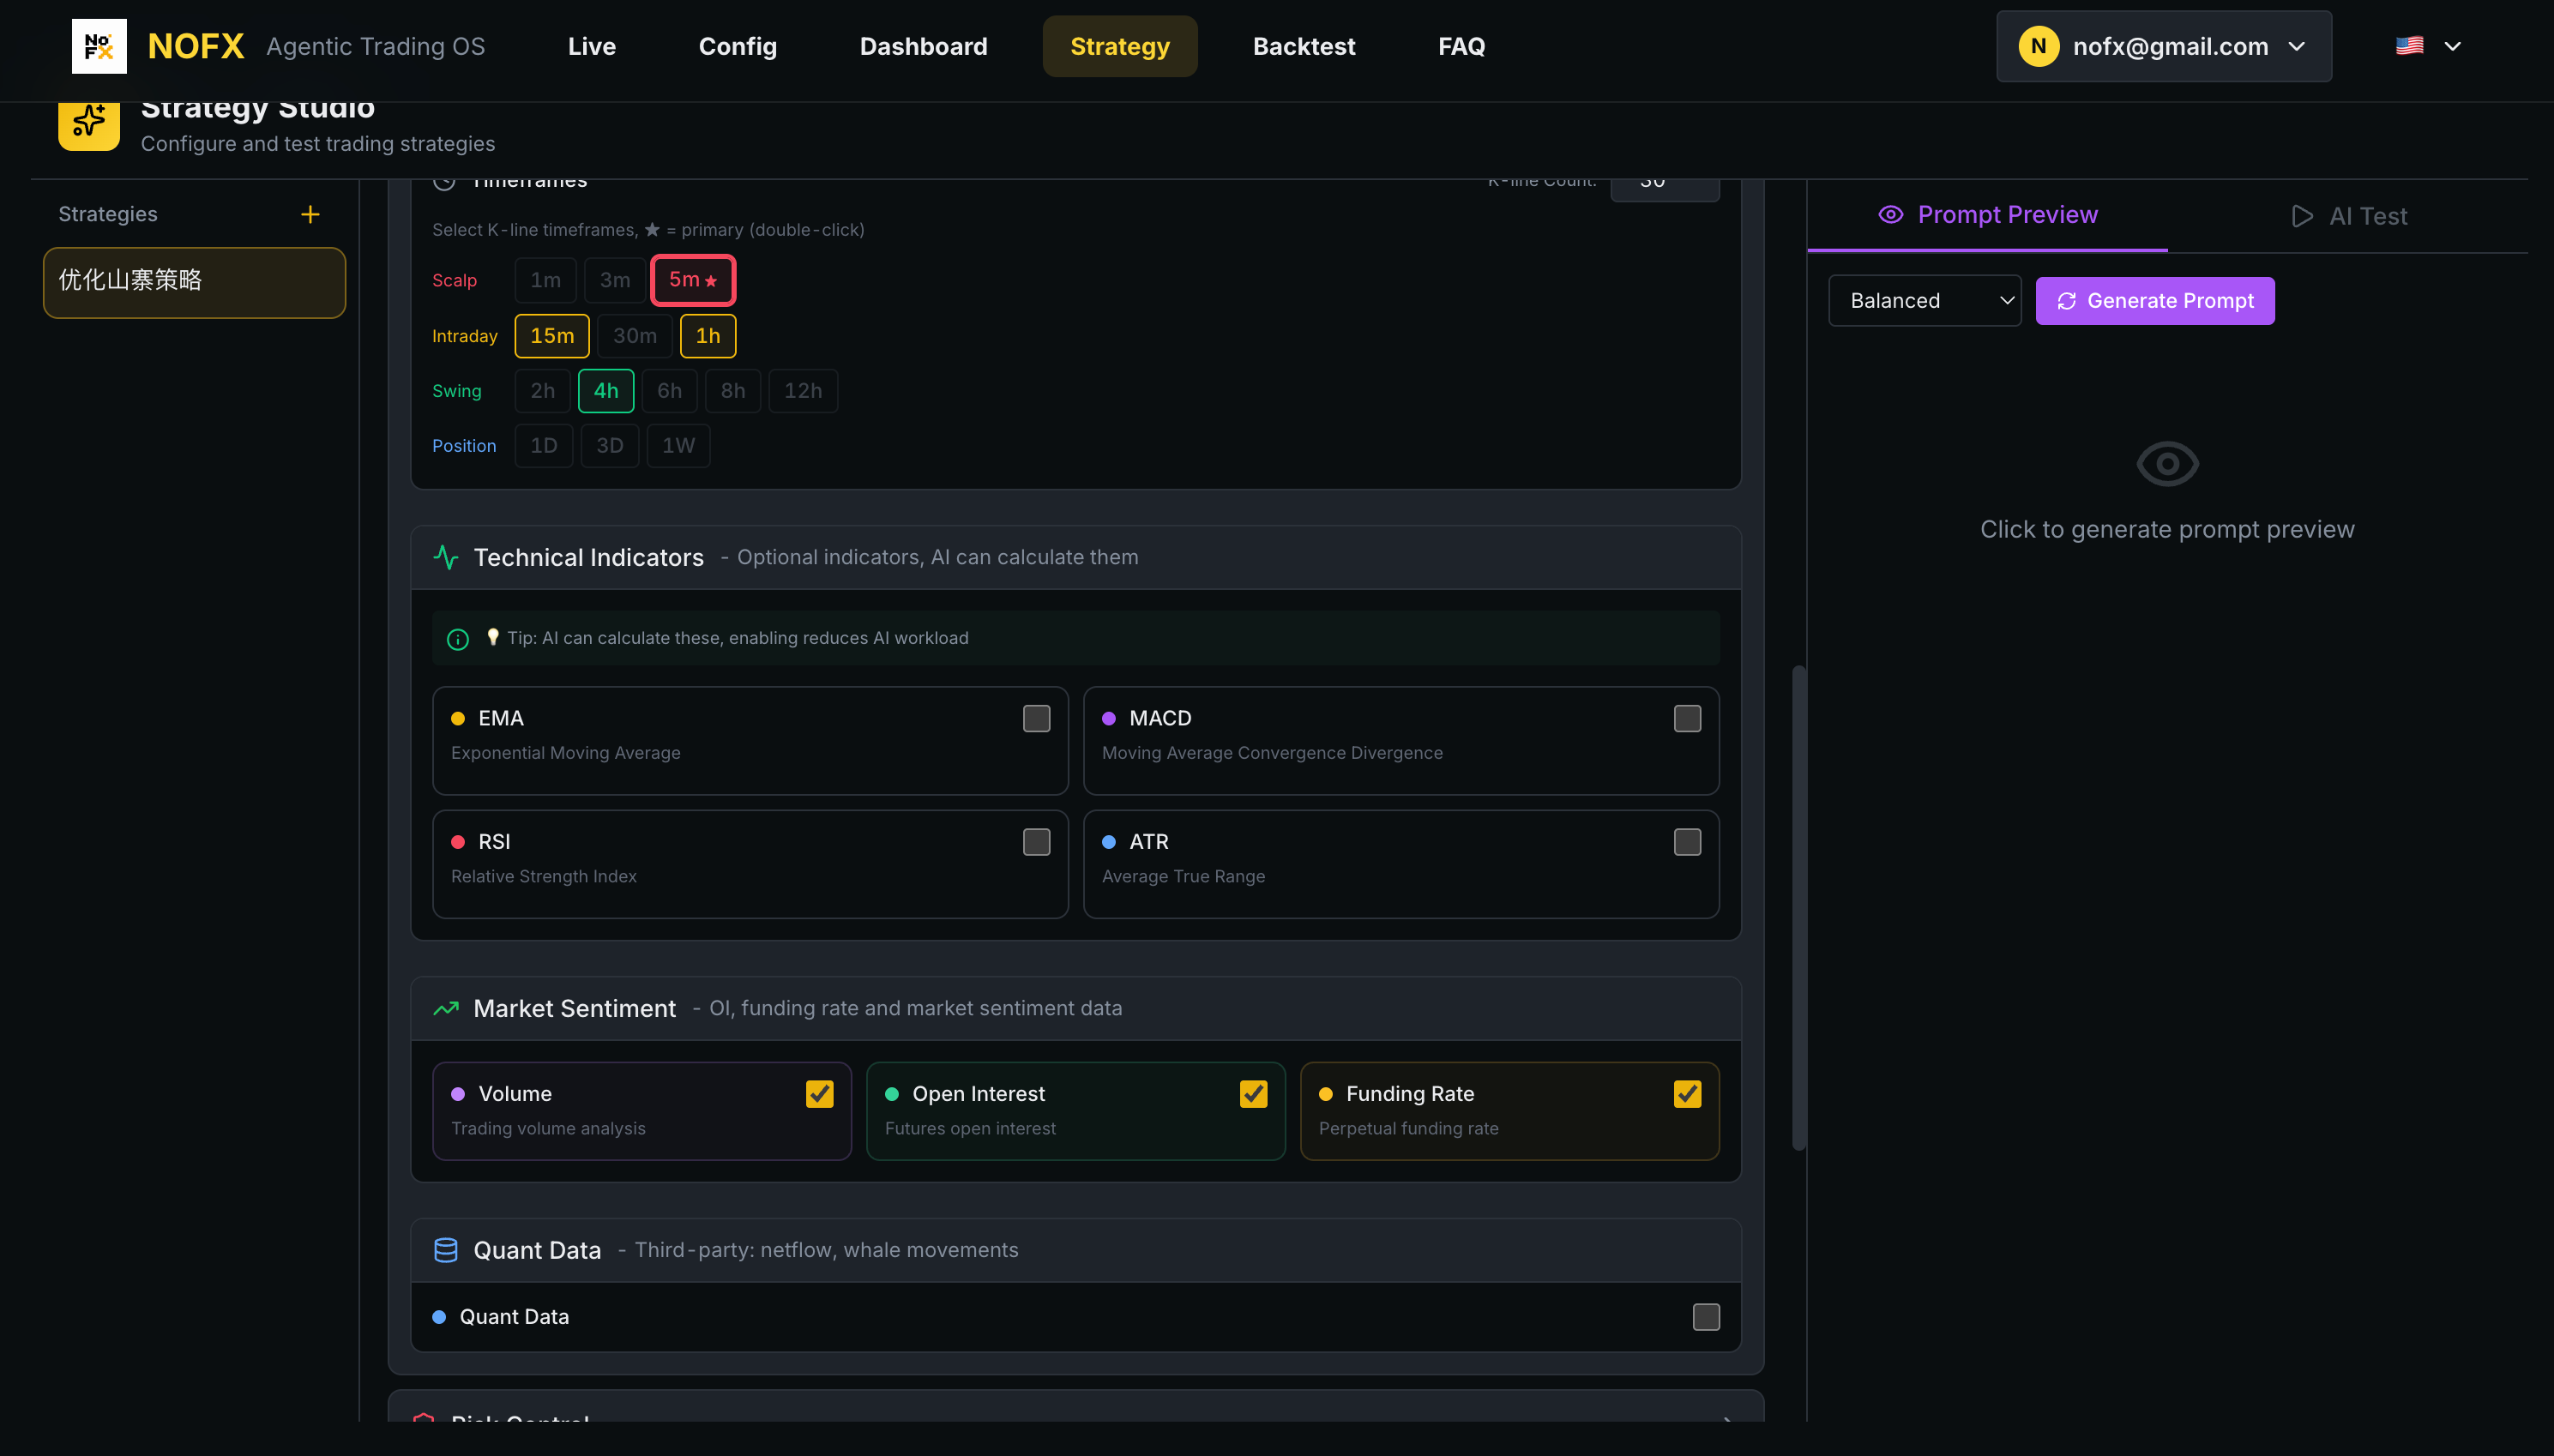Image resolution: width=2554 pixels, height=1456 pixels.
Task: Select the 1h intraday timeframe button
Action: [708, 335]
